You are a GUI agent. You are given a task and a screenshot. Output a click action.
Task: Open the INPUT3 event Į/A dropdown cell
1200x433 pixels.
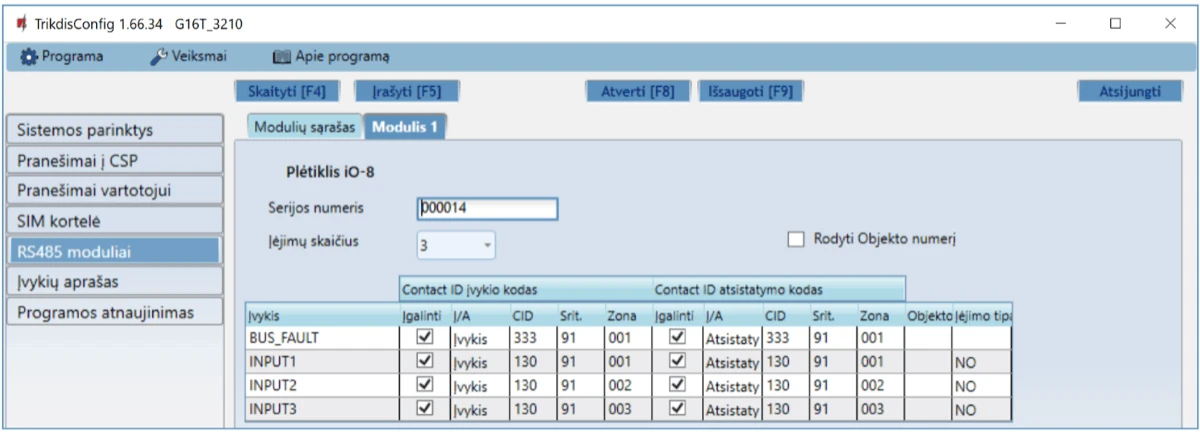476,409
